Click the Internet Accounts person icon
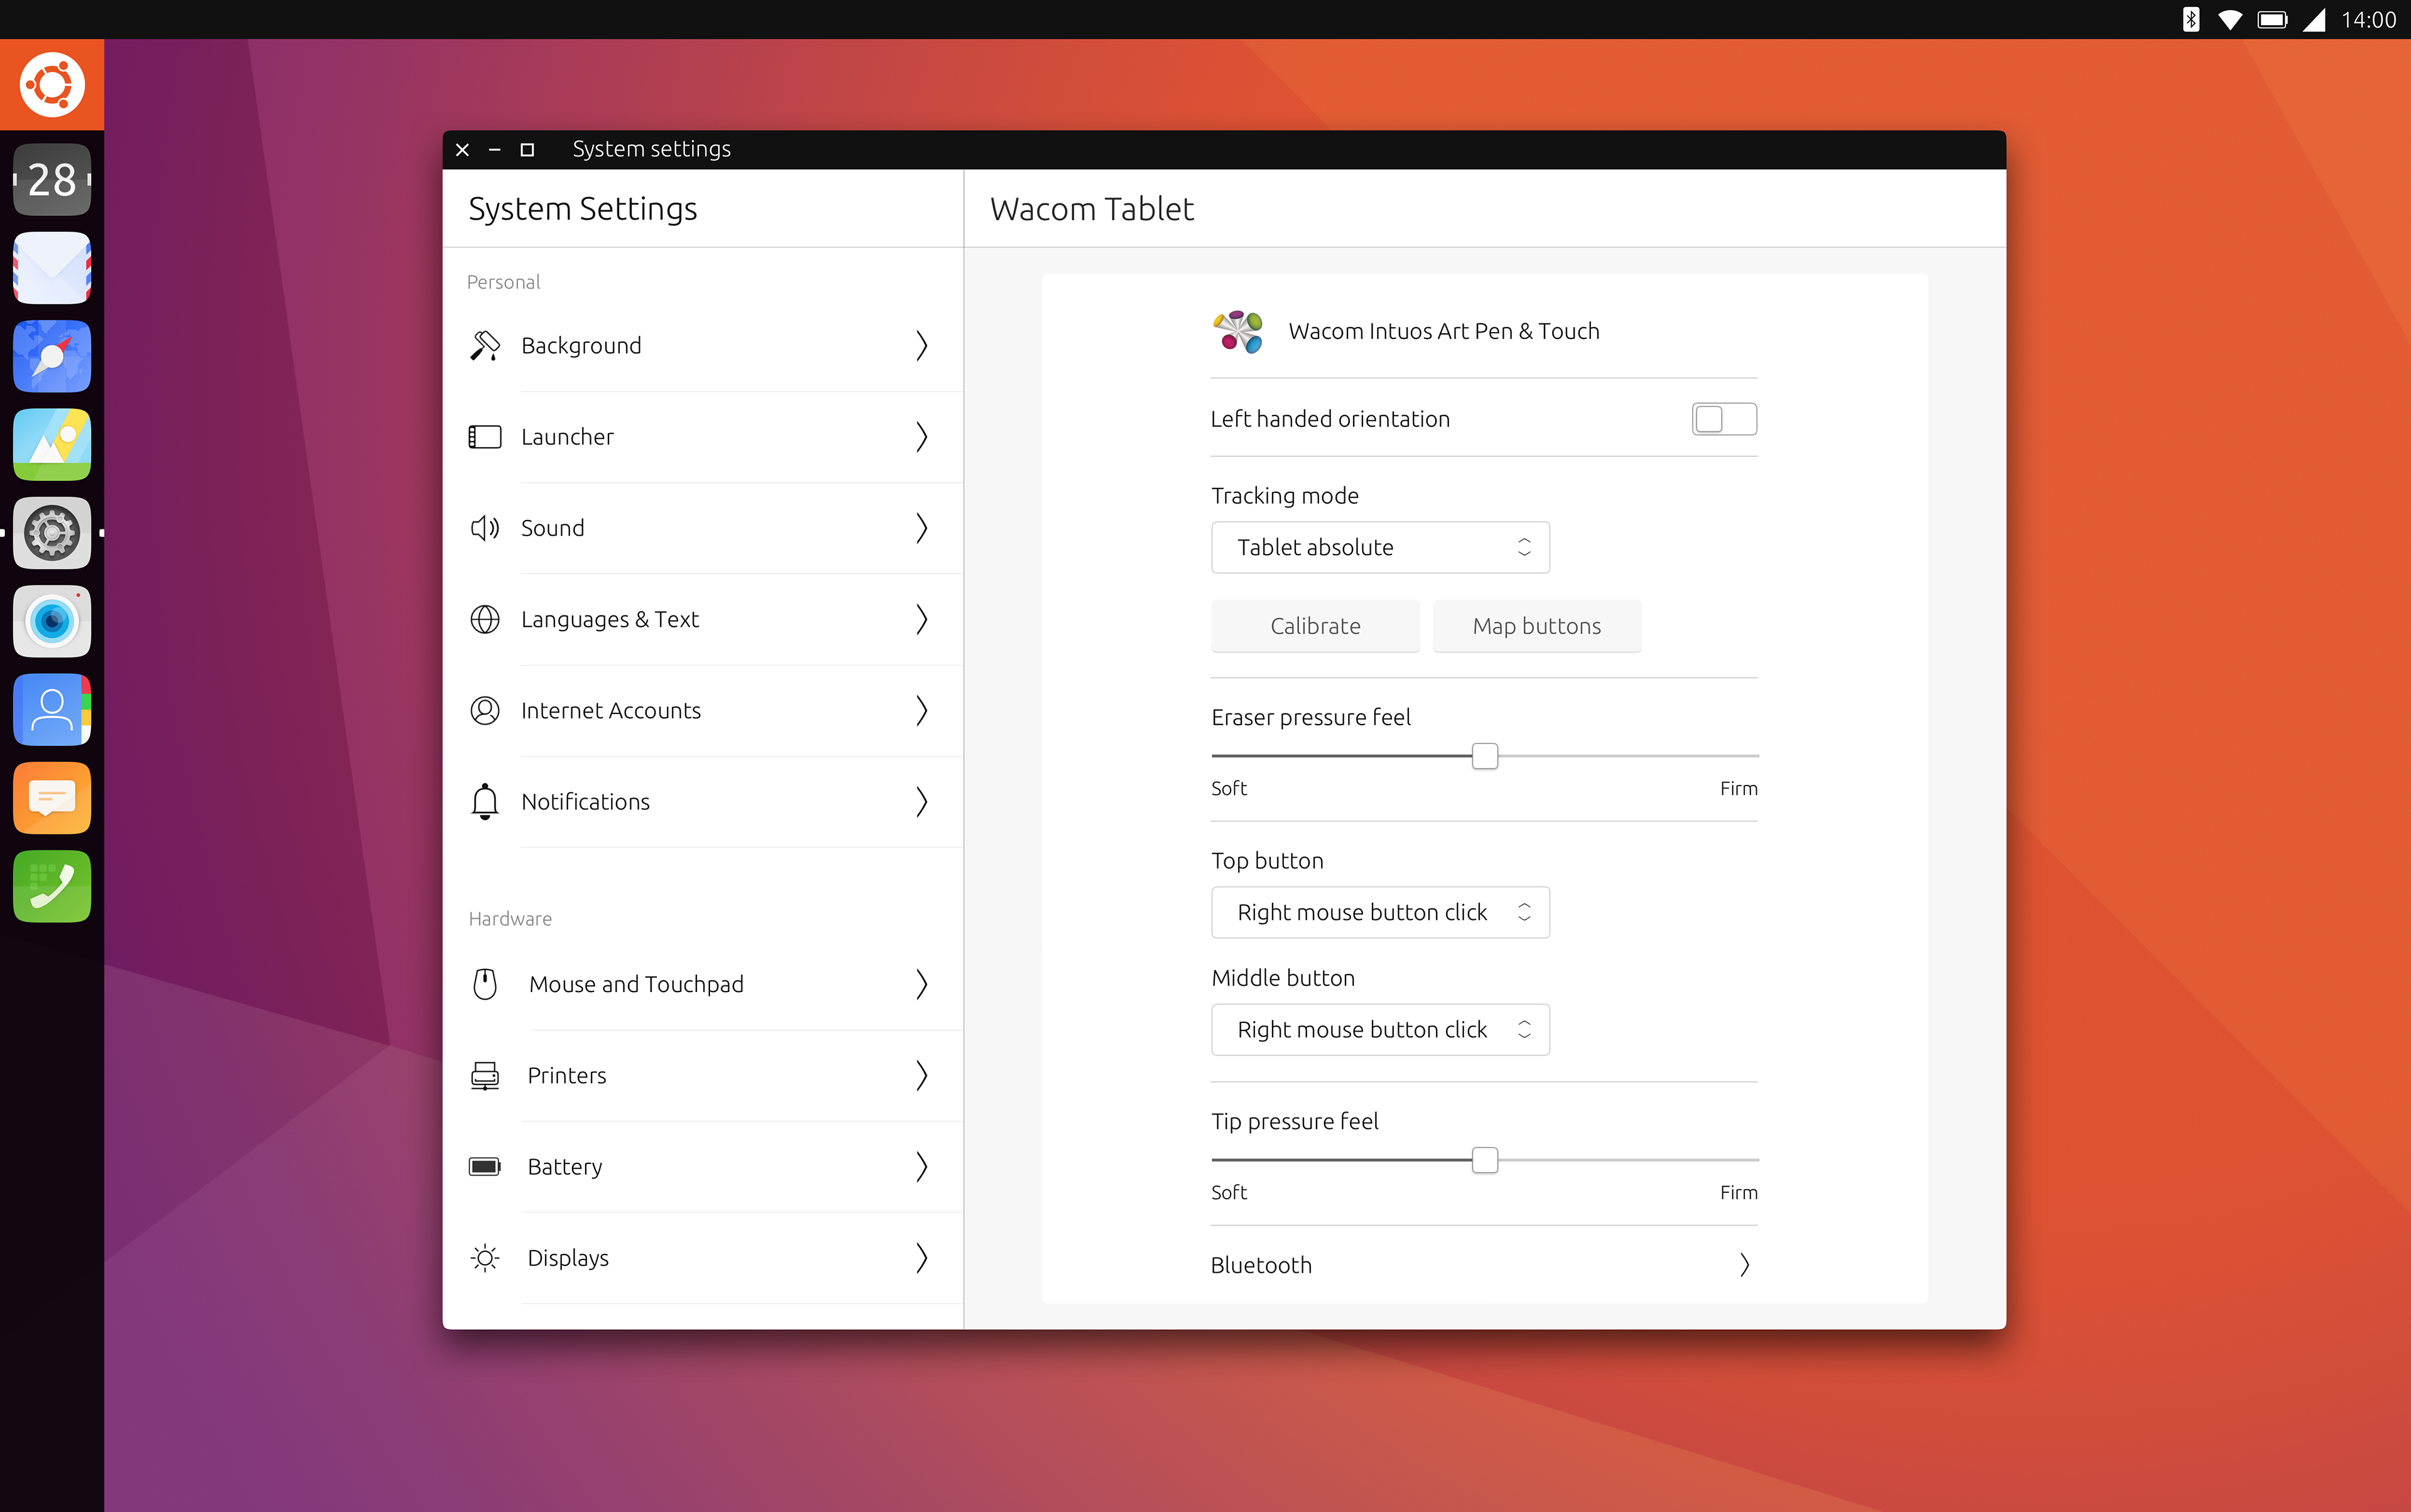This screenshot has height=1512, width=2411. (485, 710)
